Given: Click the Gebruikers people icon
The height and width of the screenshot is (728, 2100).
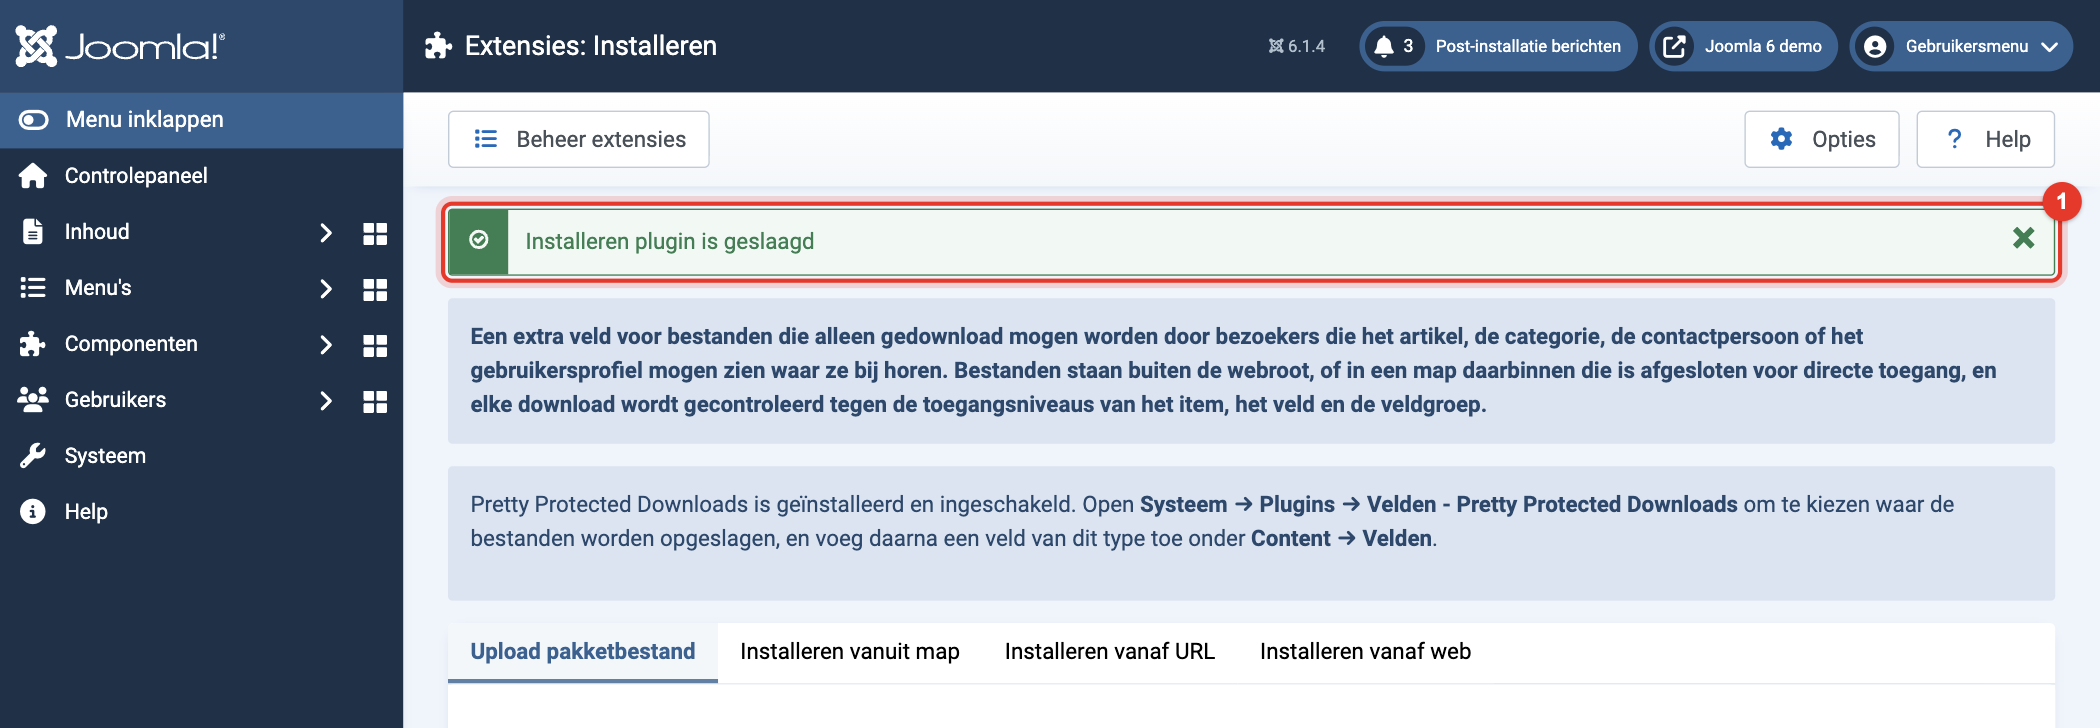Looking at the screenshot, I should pos(33,400).
